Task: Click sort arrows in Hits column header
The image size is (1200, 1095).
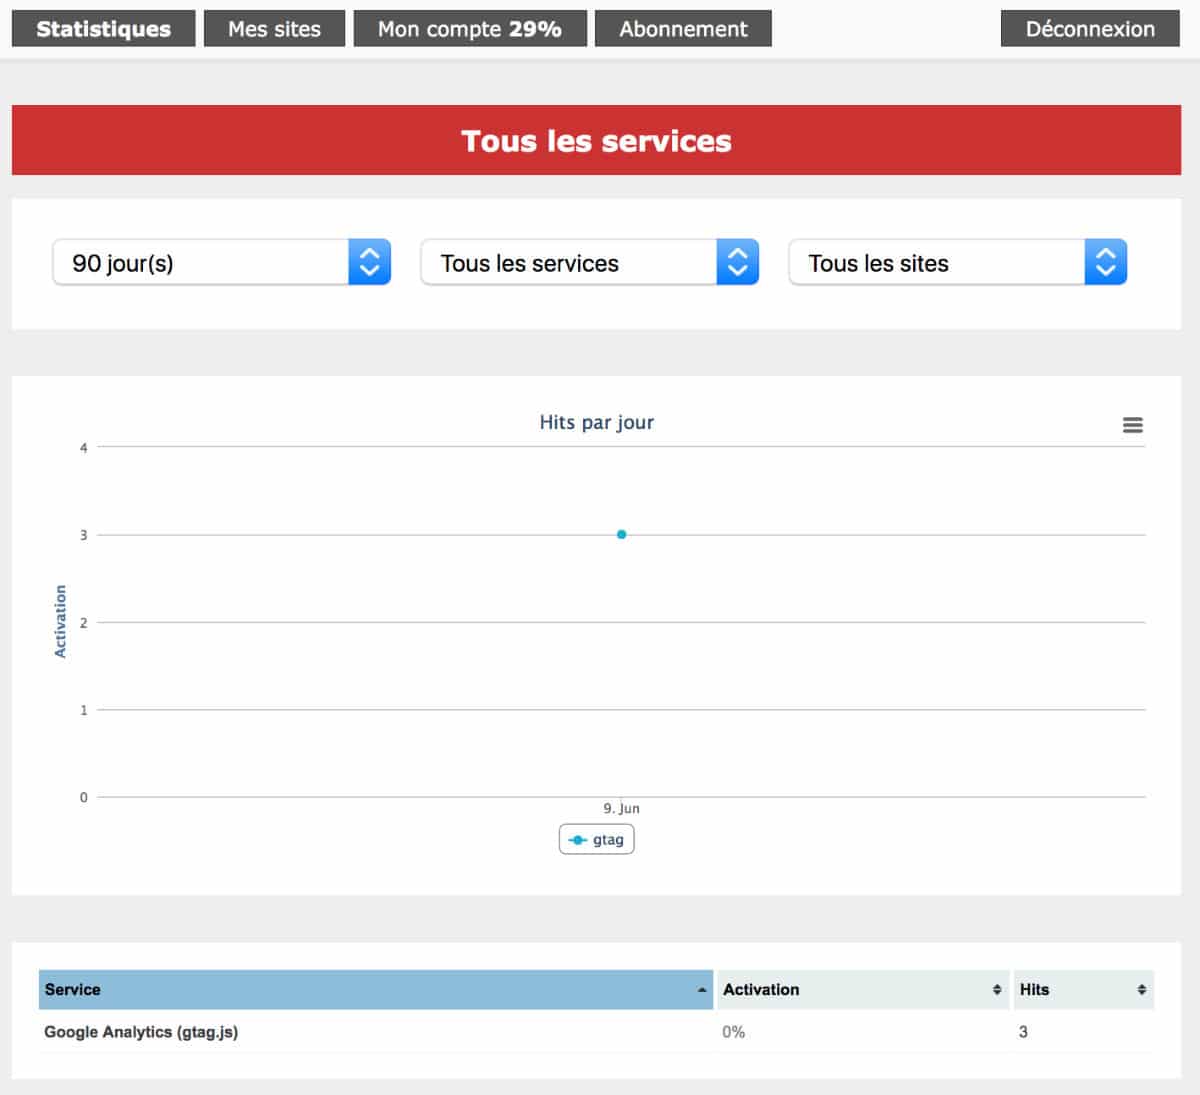Action: pos(1141,990)
